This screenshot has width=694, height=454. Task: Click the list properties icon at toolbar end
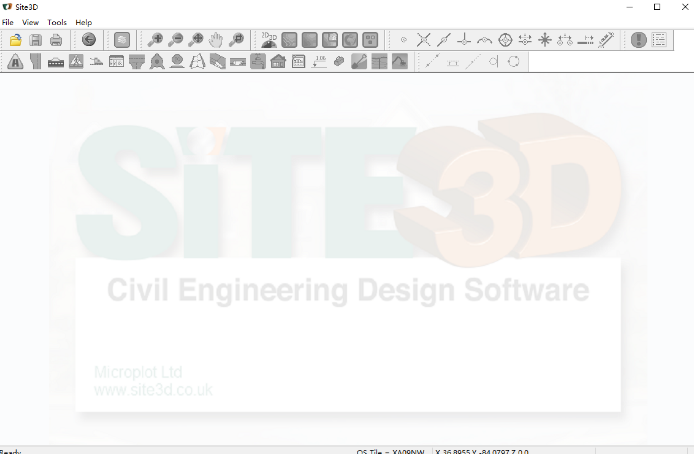(x=660, y=40)
